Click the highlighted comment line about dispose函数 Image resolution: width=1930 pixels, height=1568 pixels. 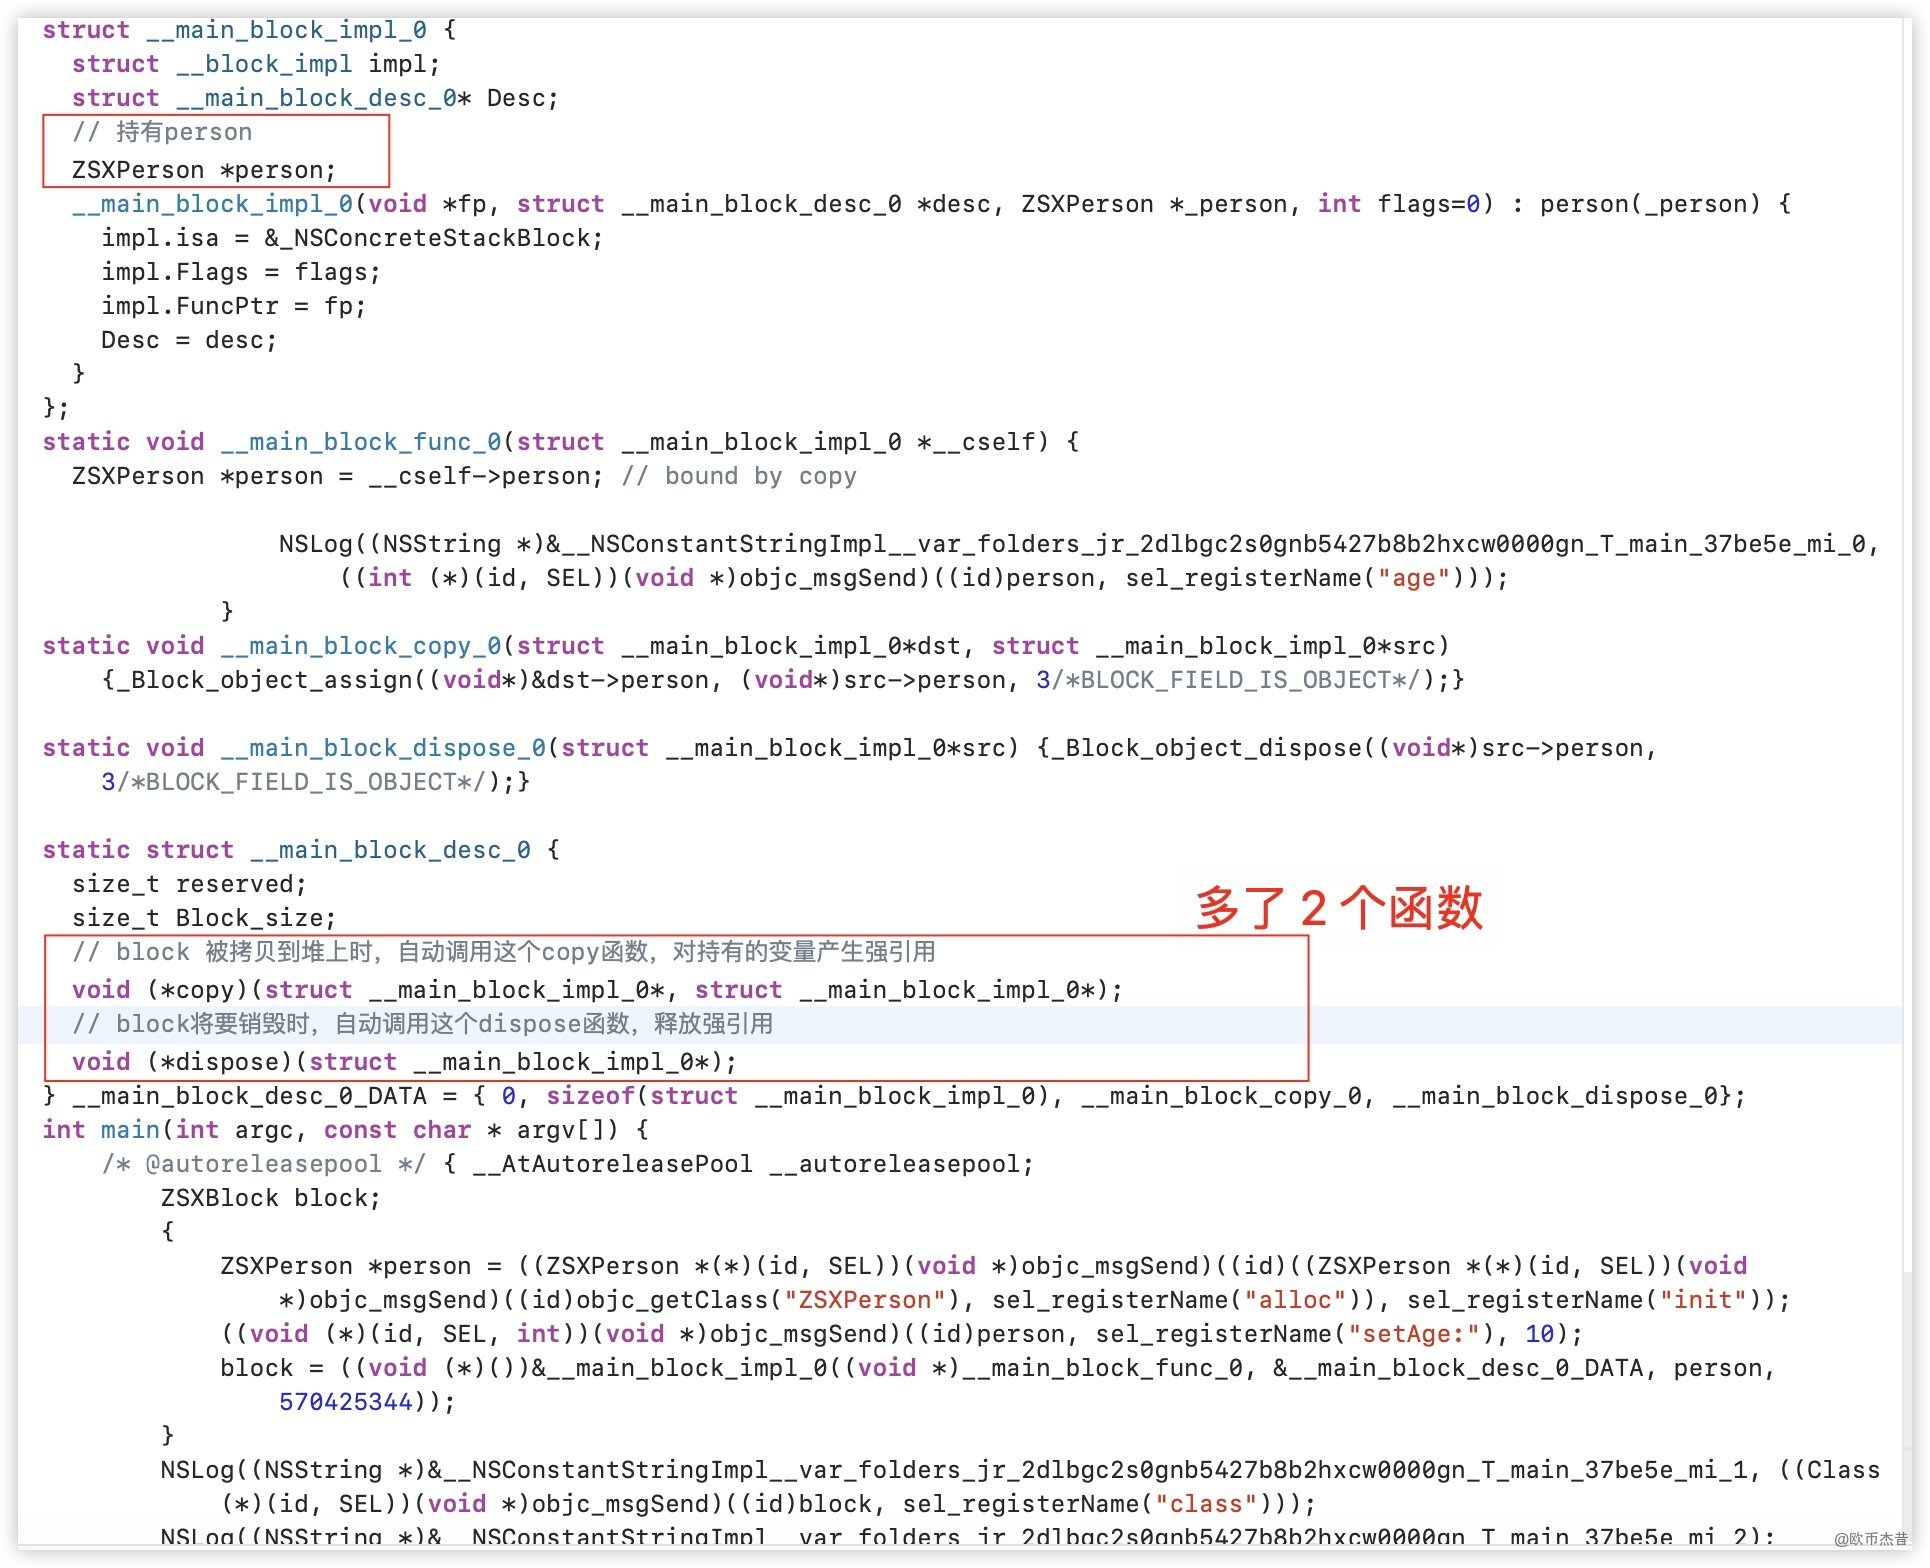[x=422, y=1024]
